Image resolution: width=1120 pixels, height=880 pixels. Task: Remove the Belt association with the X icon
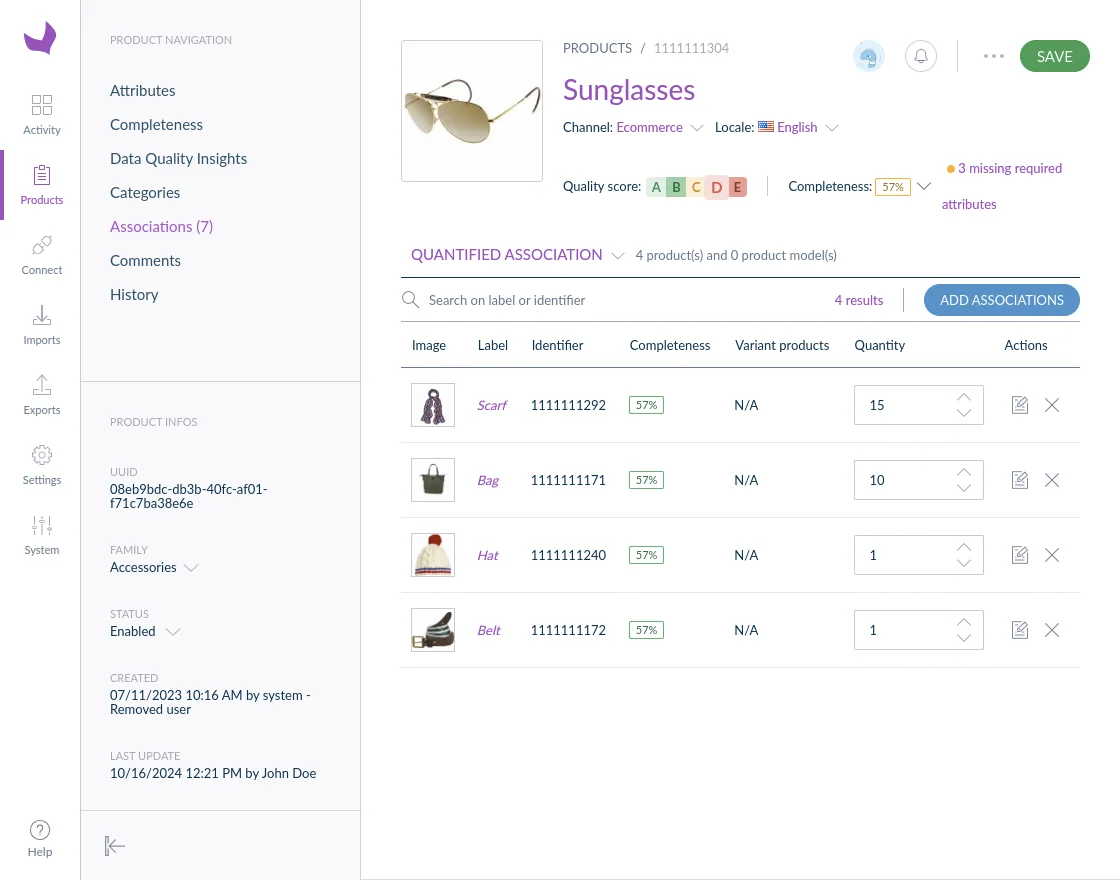click(x=1051, y=630)
